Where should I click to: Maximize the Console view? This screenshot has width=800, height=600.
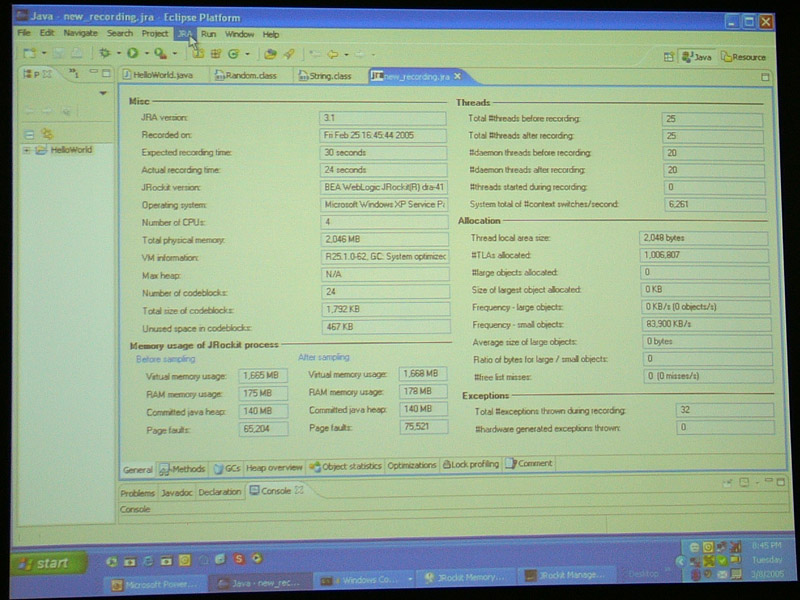[x=781, y=482]
